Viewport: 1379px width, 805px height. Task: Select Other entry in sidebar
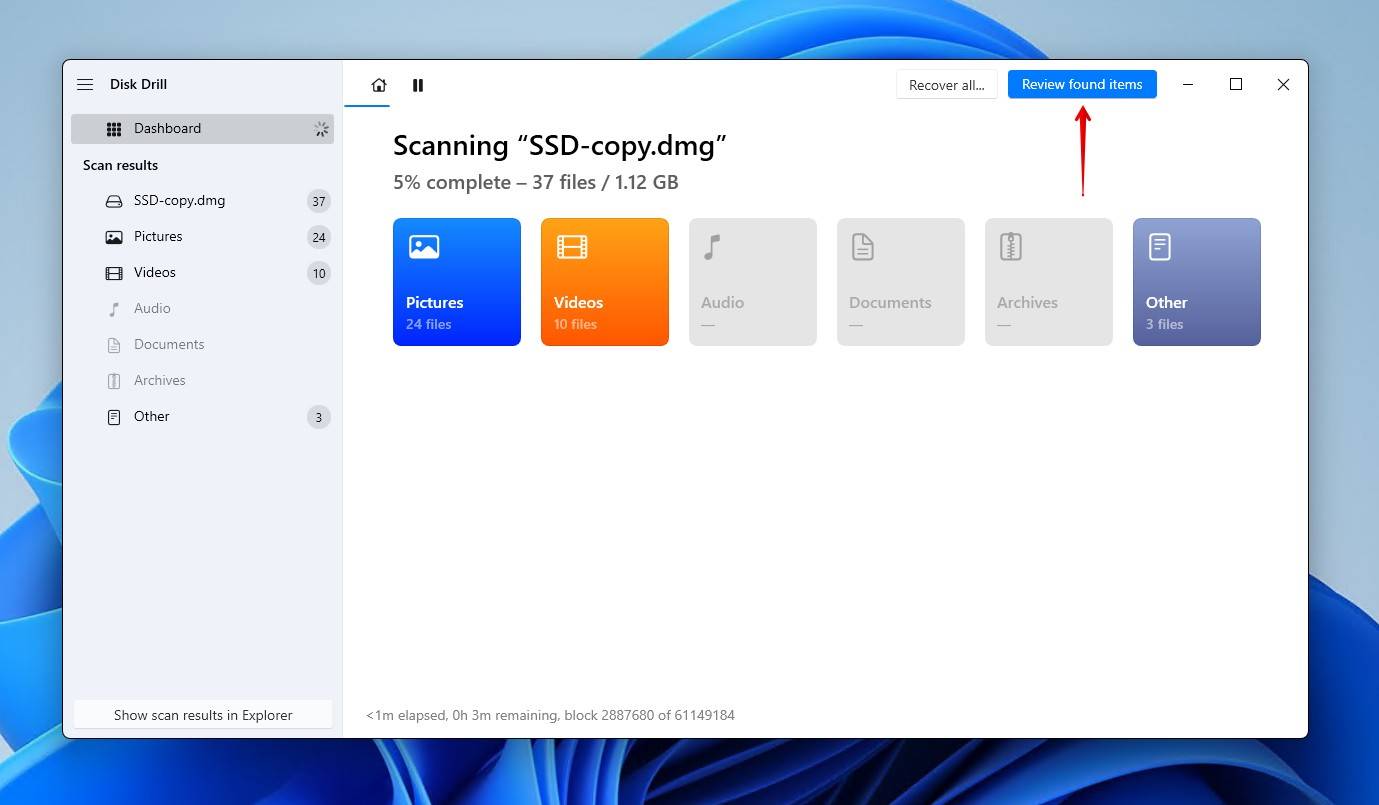point(202,417)
